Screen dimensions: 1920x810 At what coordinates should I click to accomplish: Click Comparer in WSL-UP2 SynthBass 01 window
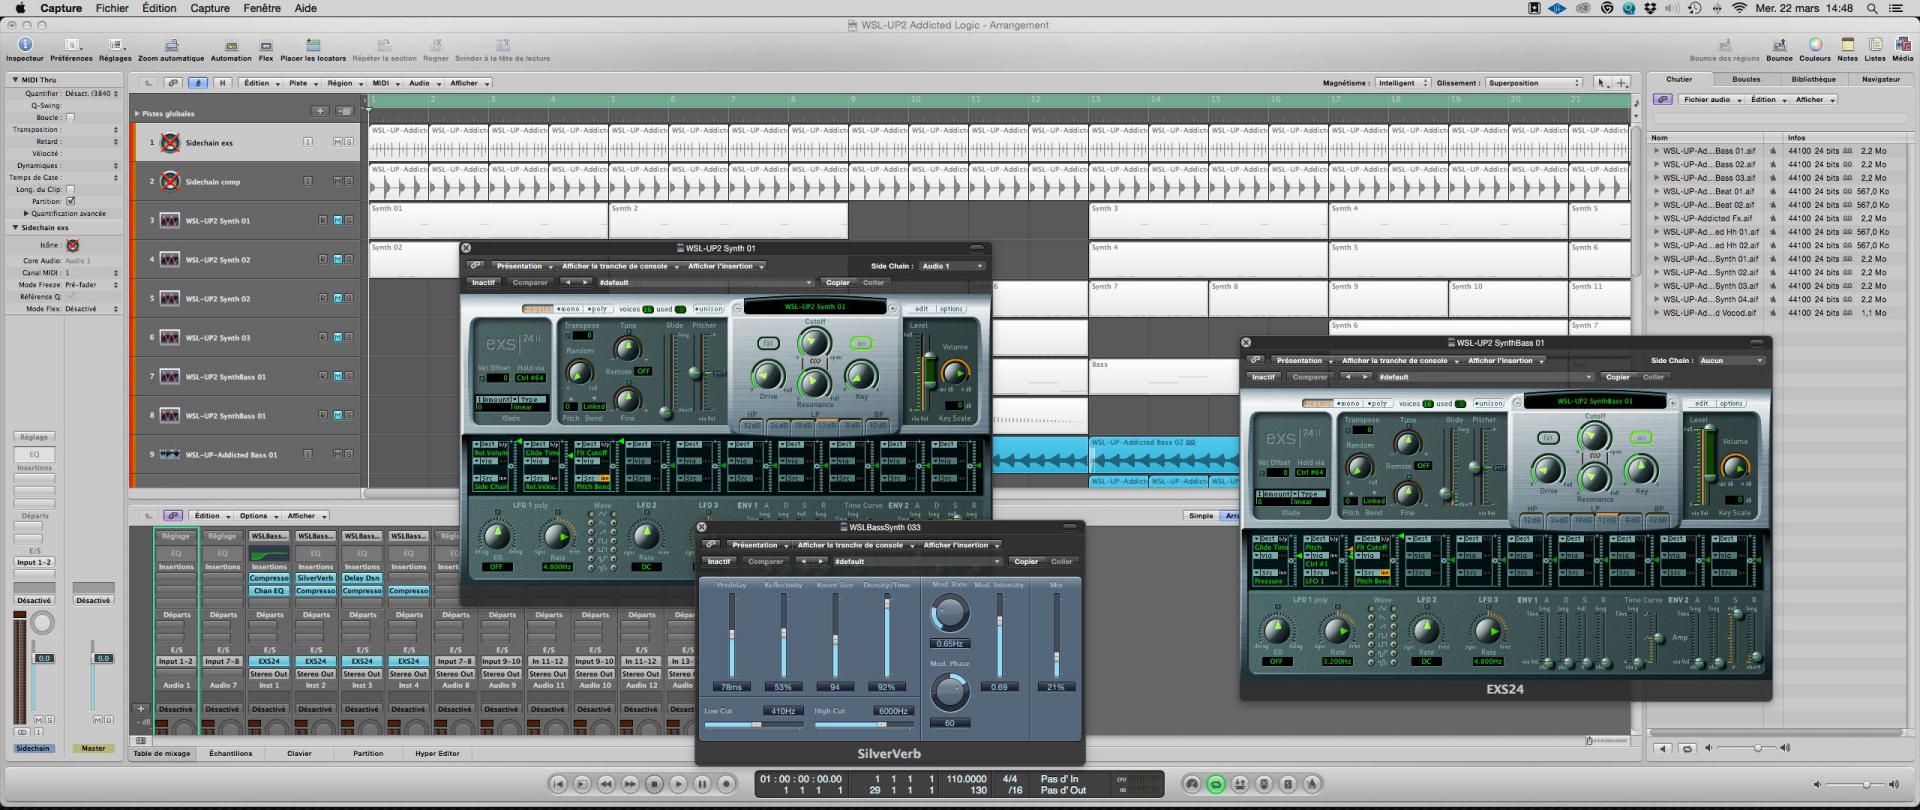click(1309, 377)
